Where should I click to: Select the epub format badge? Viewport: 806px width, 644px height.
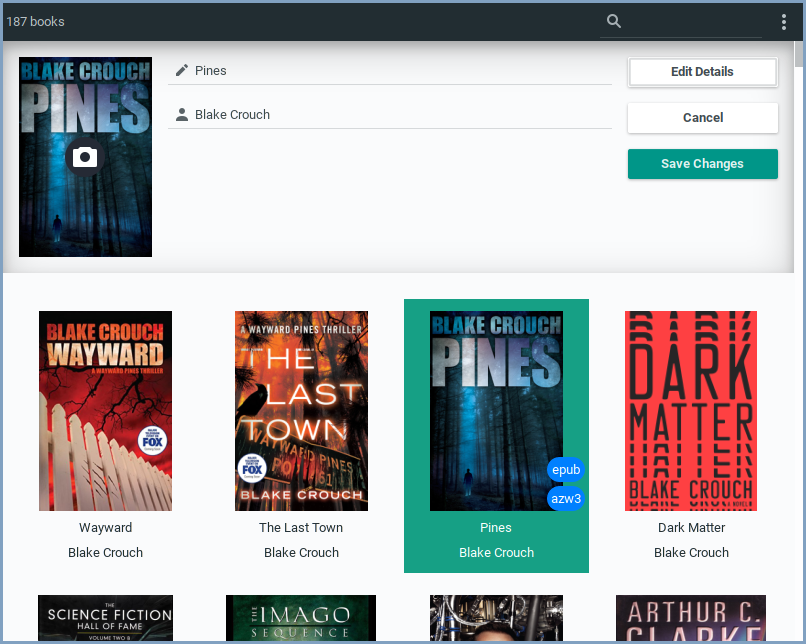[566, 469]
